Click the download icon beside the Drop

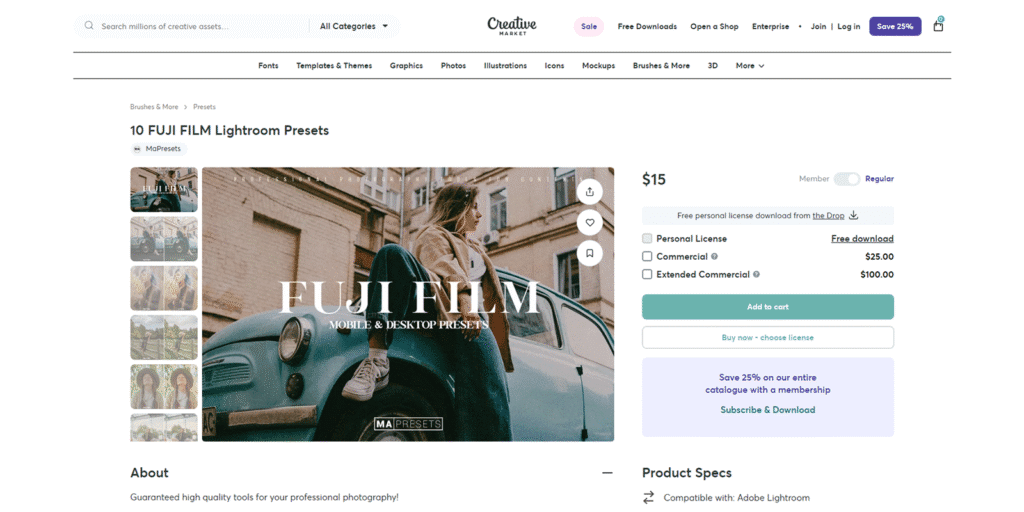point(854,216)
